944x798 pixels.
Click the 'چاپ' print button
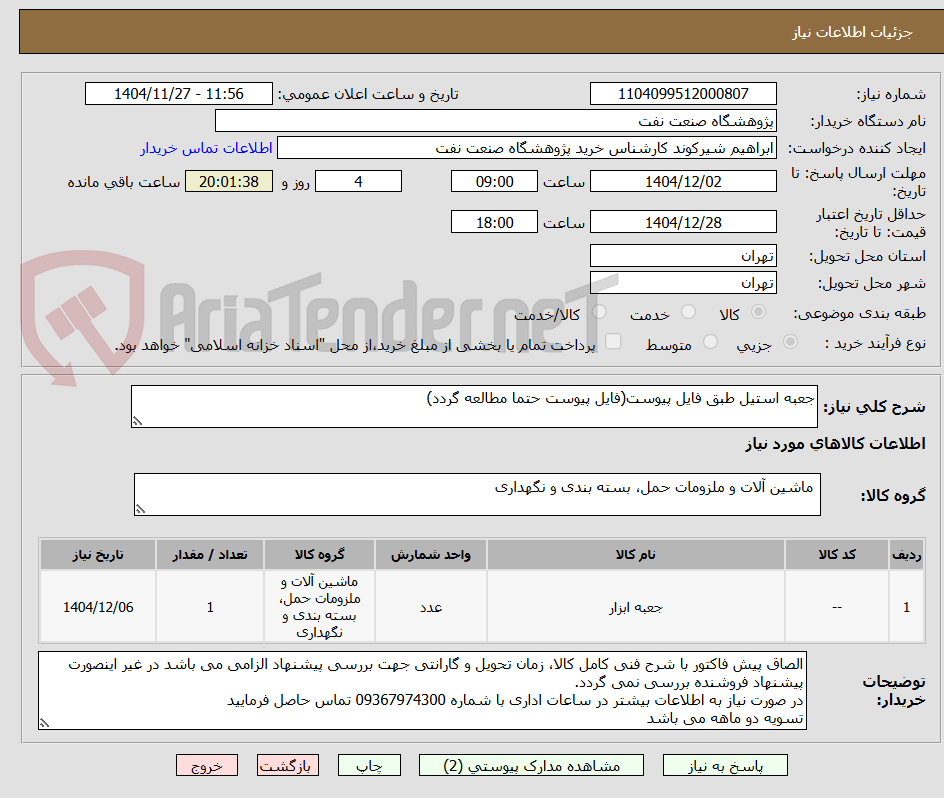point(369,765)
